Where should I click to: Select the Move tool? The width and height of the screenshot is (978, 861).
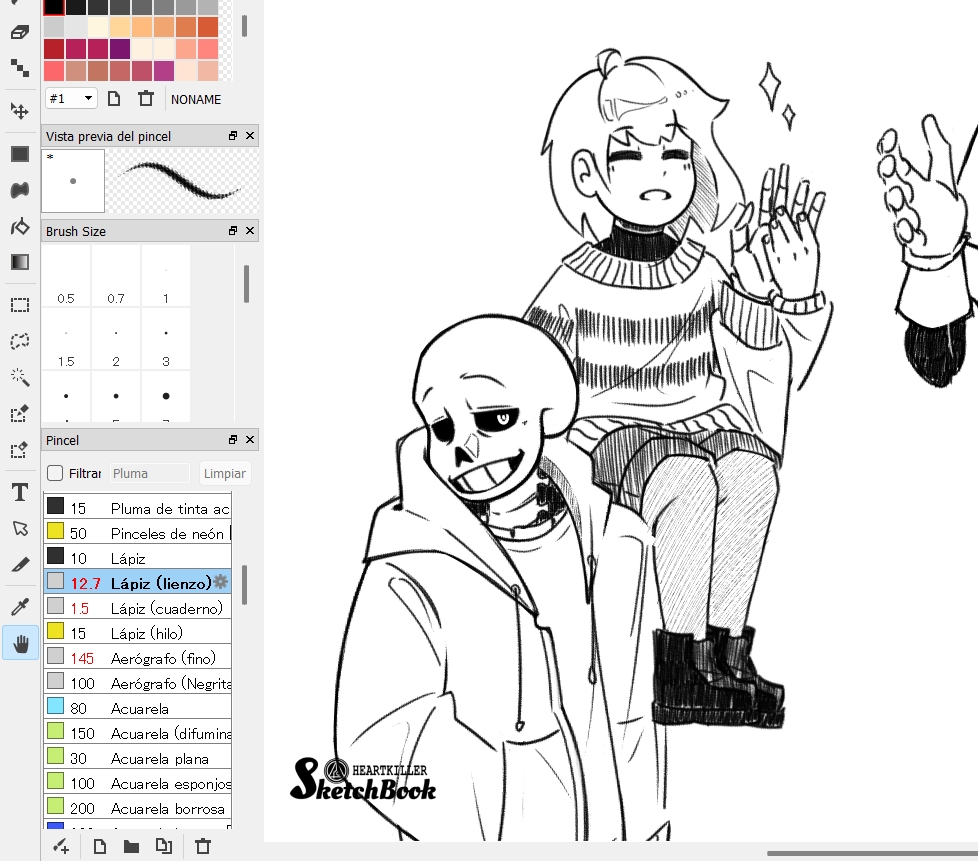[20, 110]
